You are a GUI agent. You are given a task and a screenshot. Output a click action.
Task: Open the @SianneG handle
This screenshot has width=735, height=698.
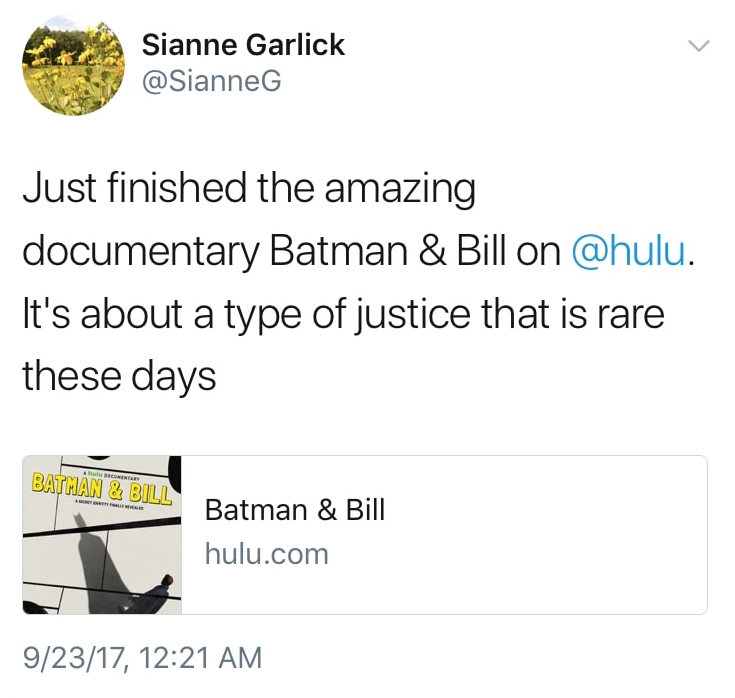click(x=211, y=82)
